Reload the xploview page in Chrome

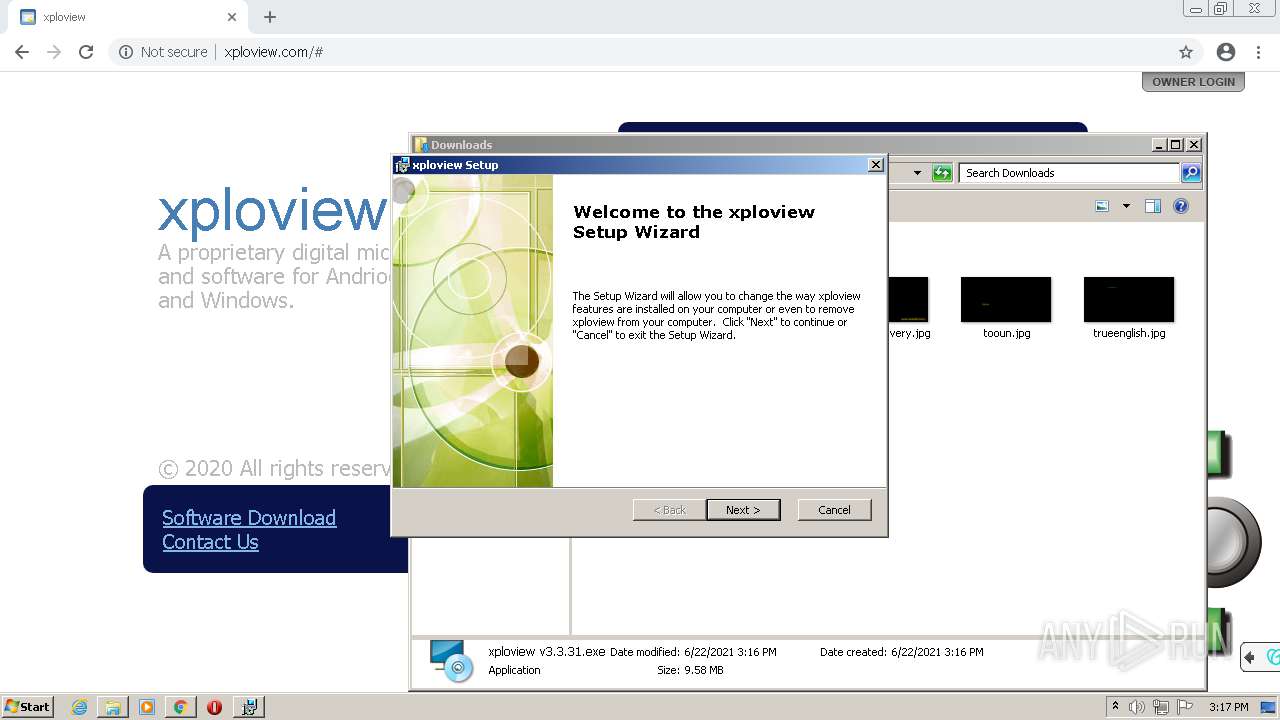coord(86,52)
